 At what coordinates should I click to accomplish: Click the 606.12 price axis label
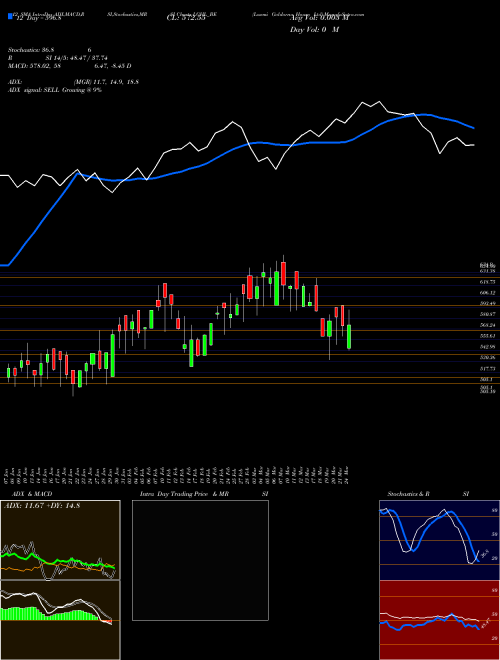coord(487,293)
